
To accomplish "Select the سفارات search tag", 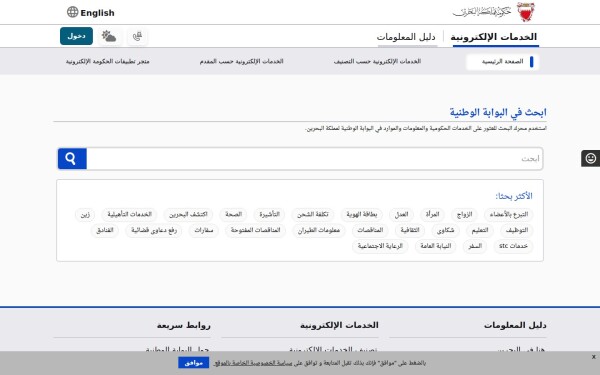I will tap(204, 230).
